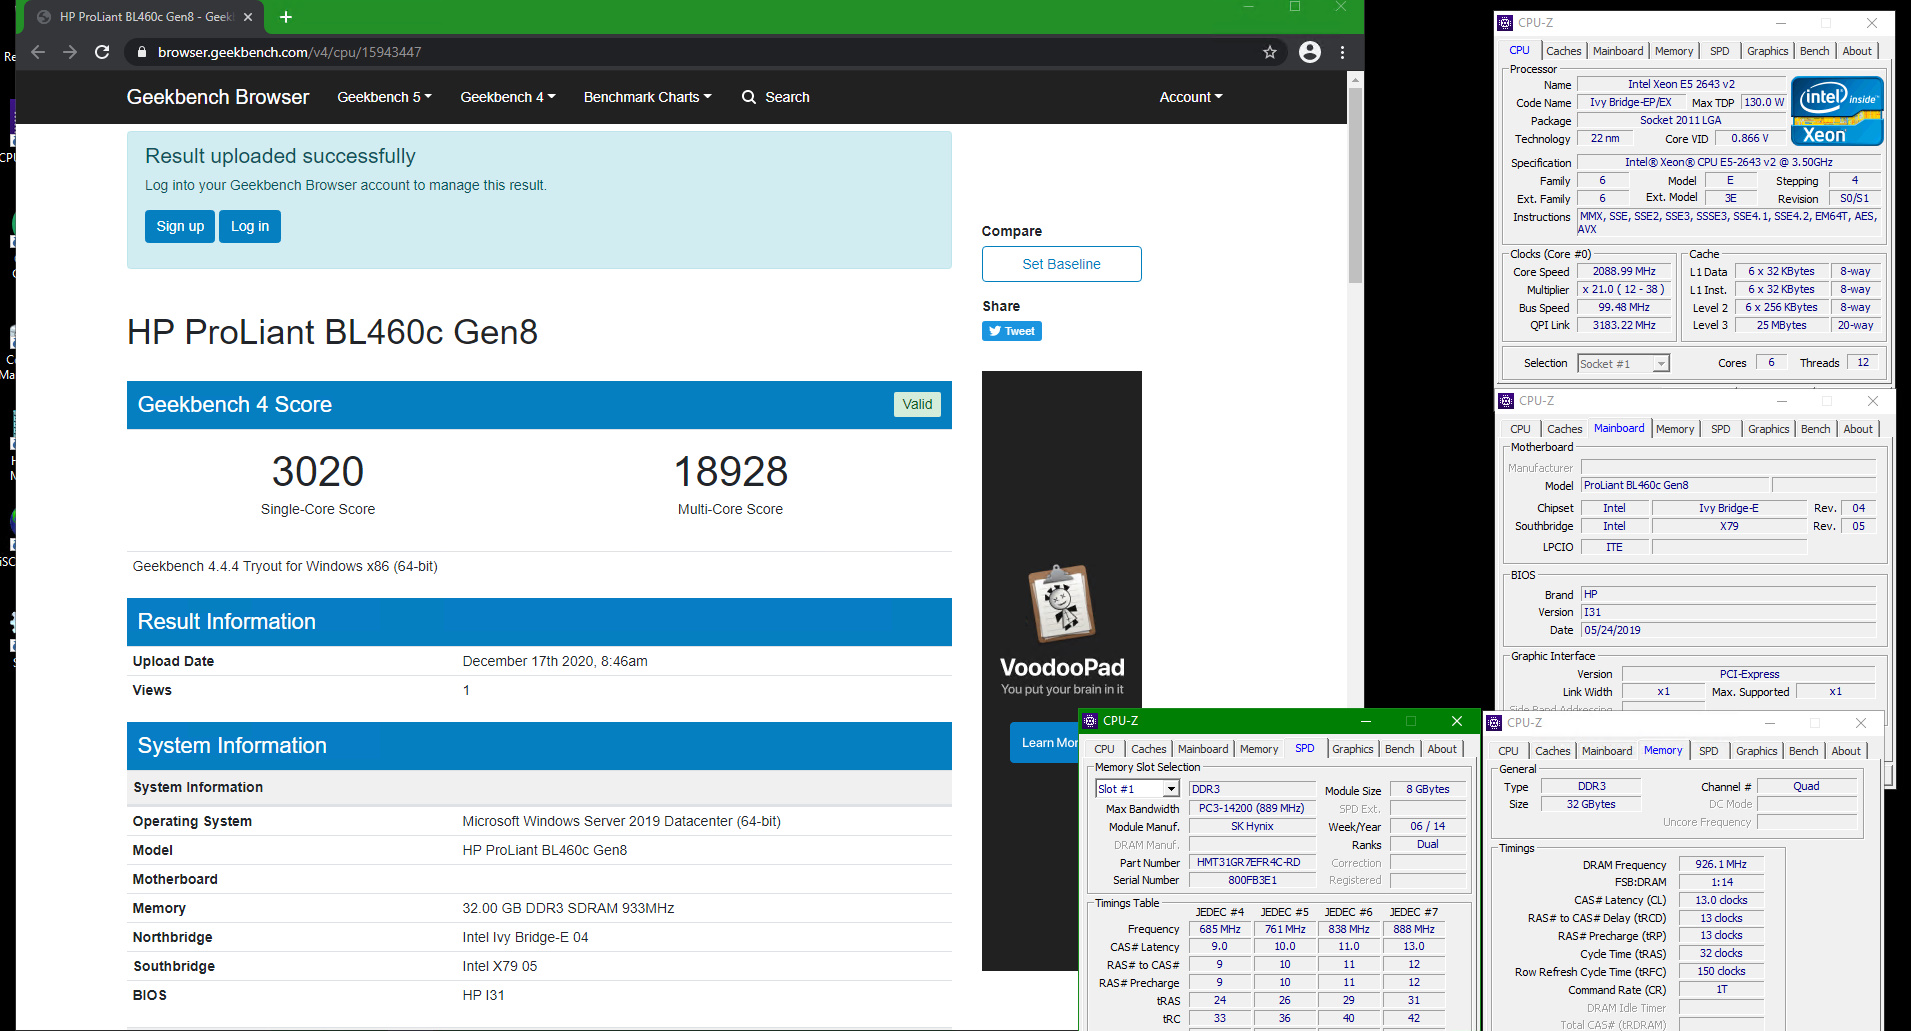Select Mainboard tab in Memory CPU-Z window
This screenshot has height=1031, width=1911.
pos(1607,751)
